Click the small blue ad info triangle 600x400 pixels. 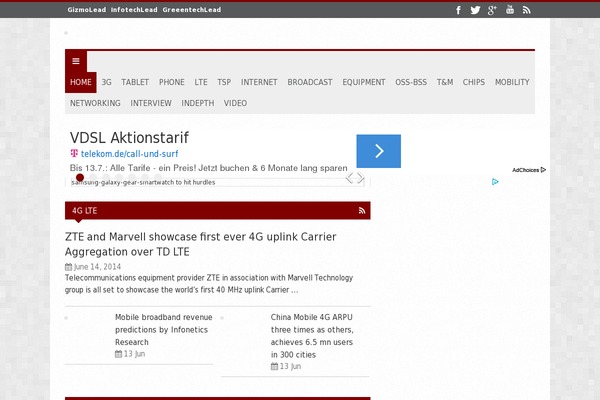point(495,182)
